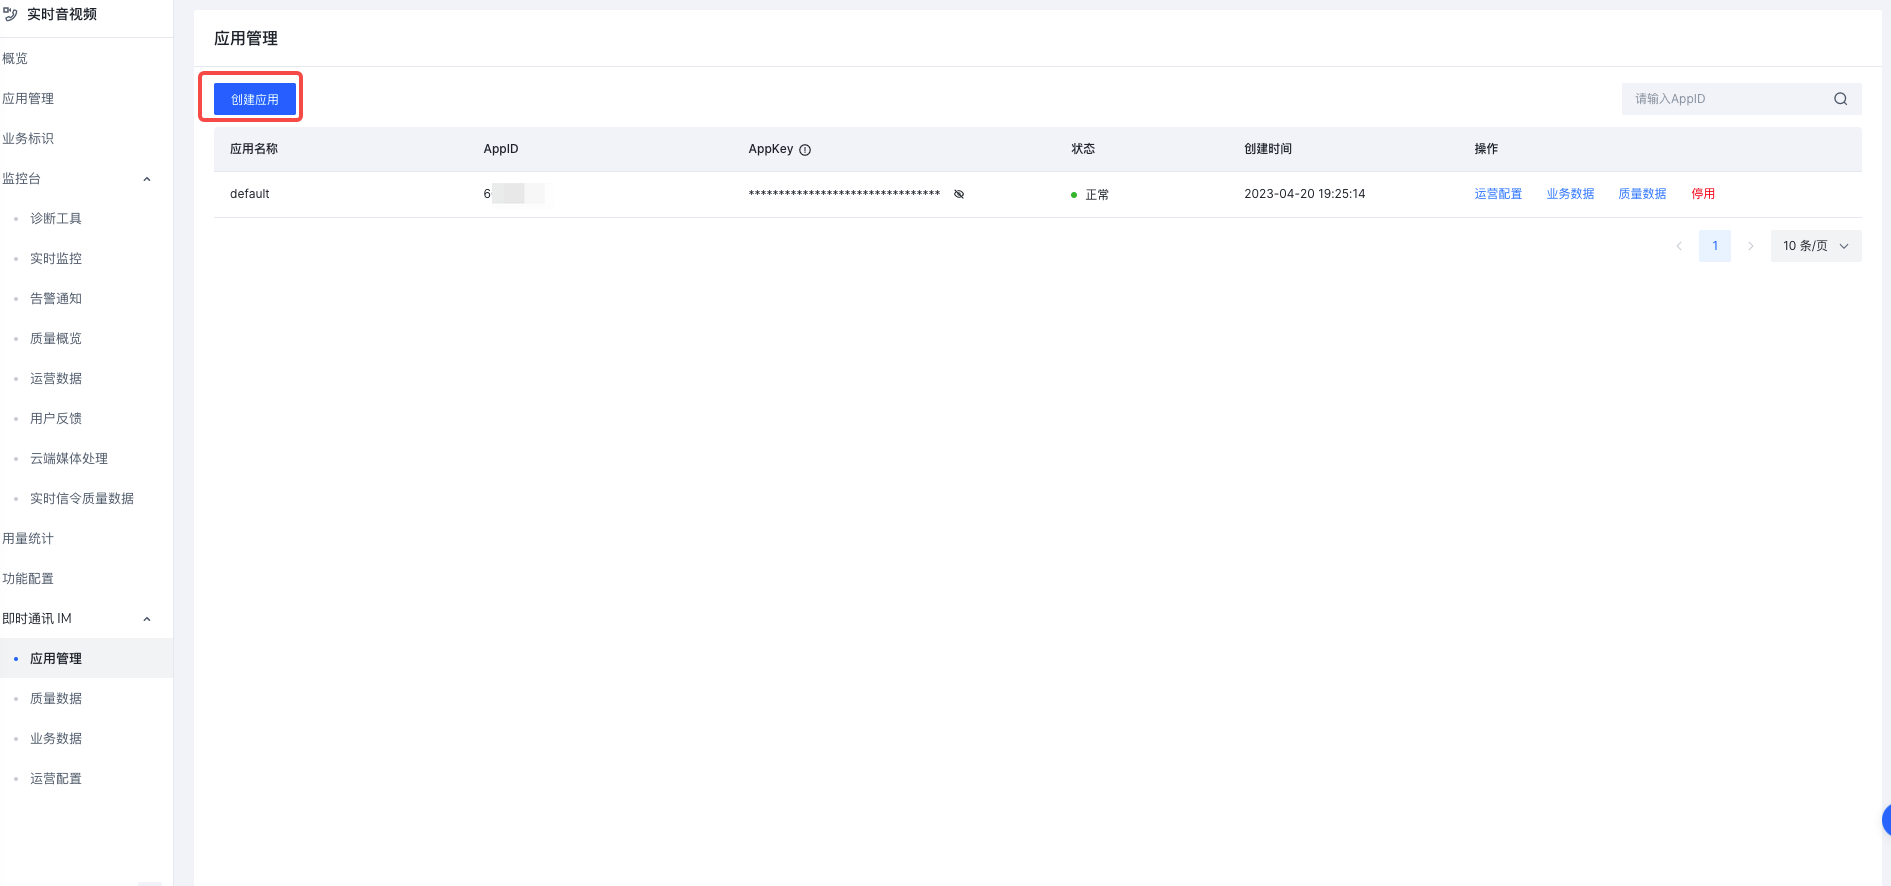Select 诊断工具 in sidebar
1891x886 pixels.
(x=56, y=219)
